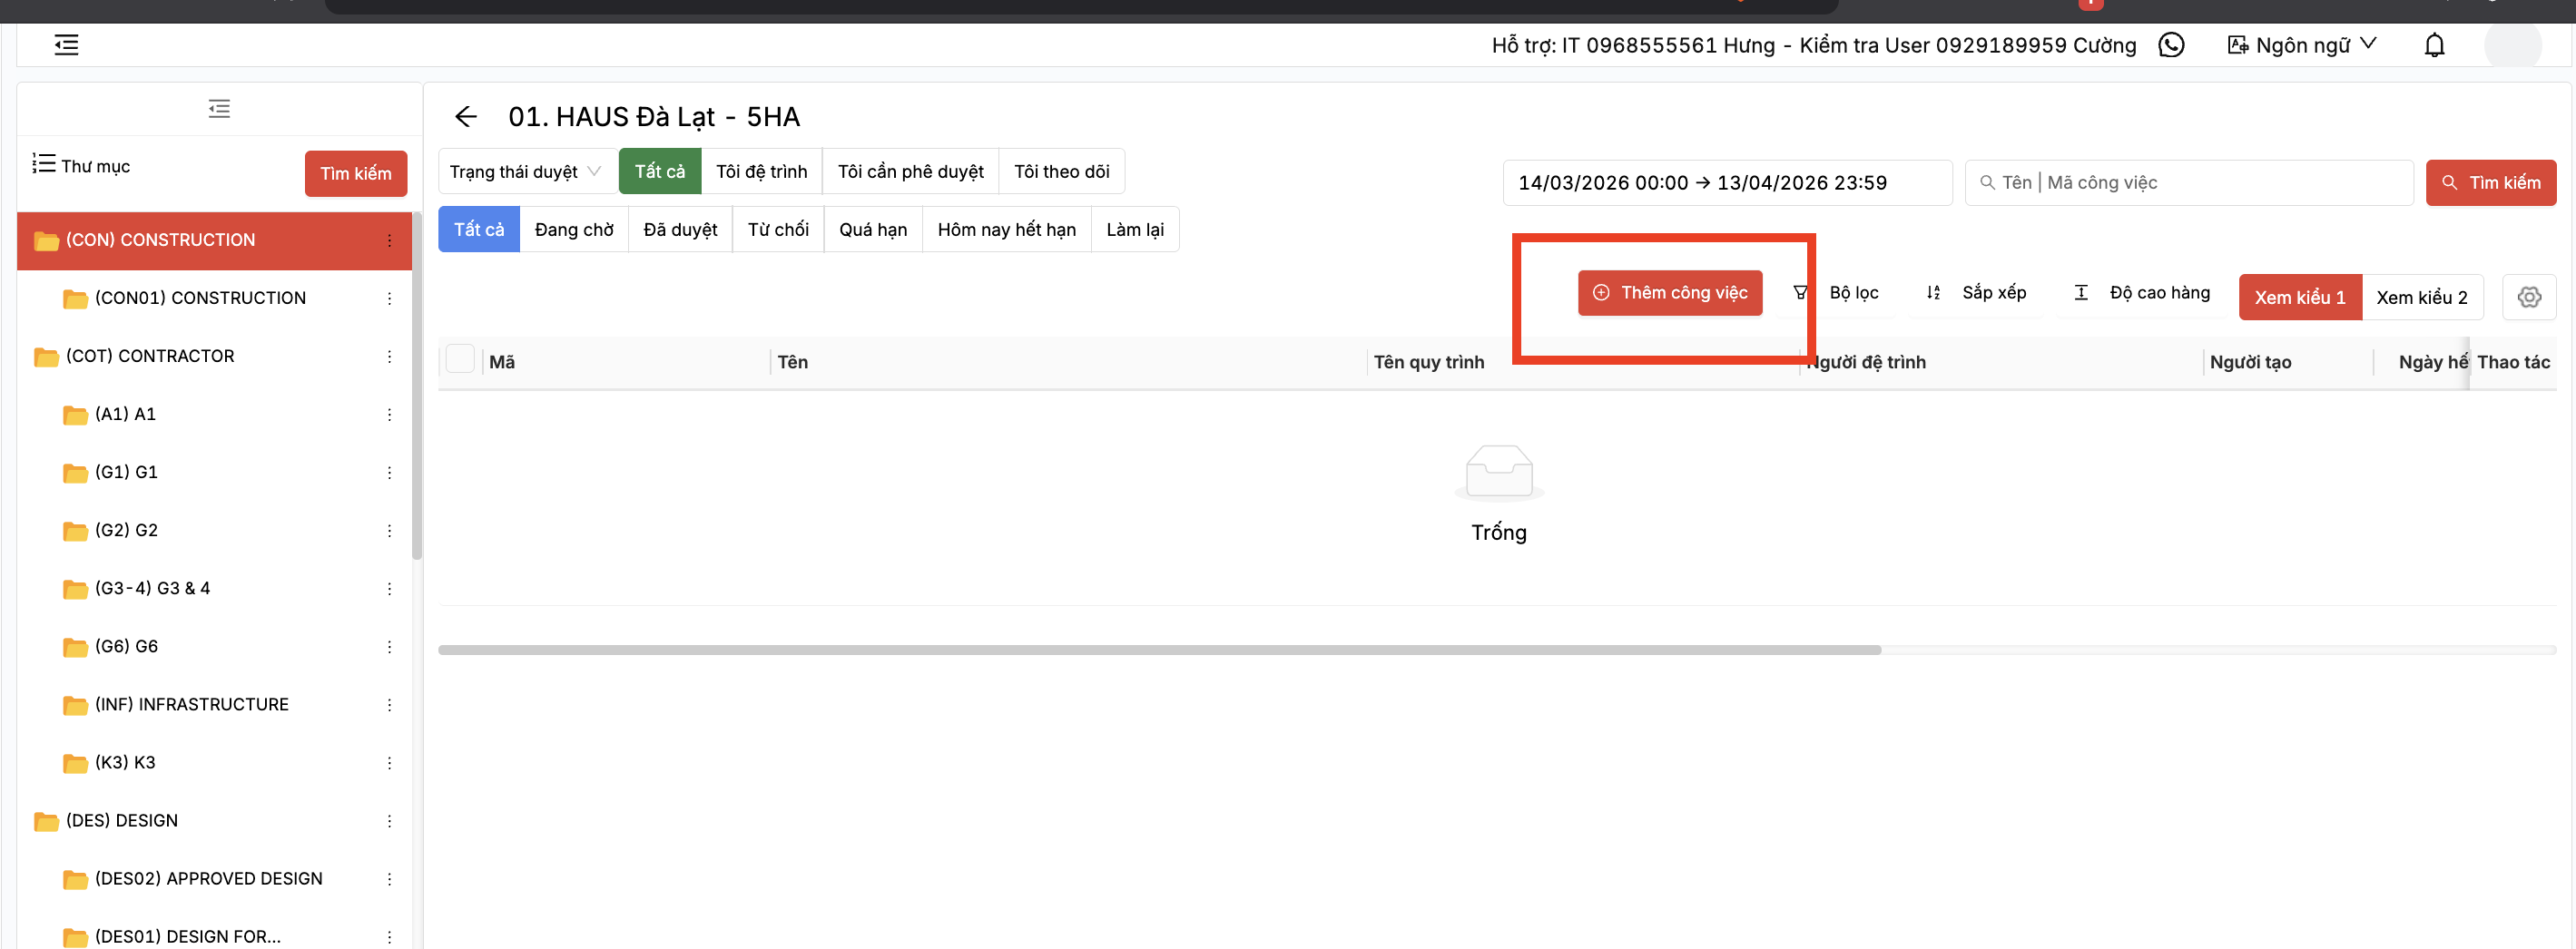Open three-dot menu for (G2) G2 folder
Screen dimensions: 2576x949
[x=389, y=530]
